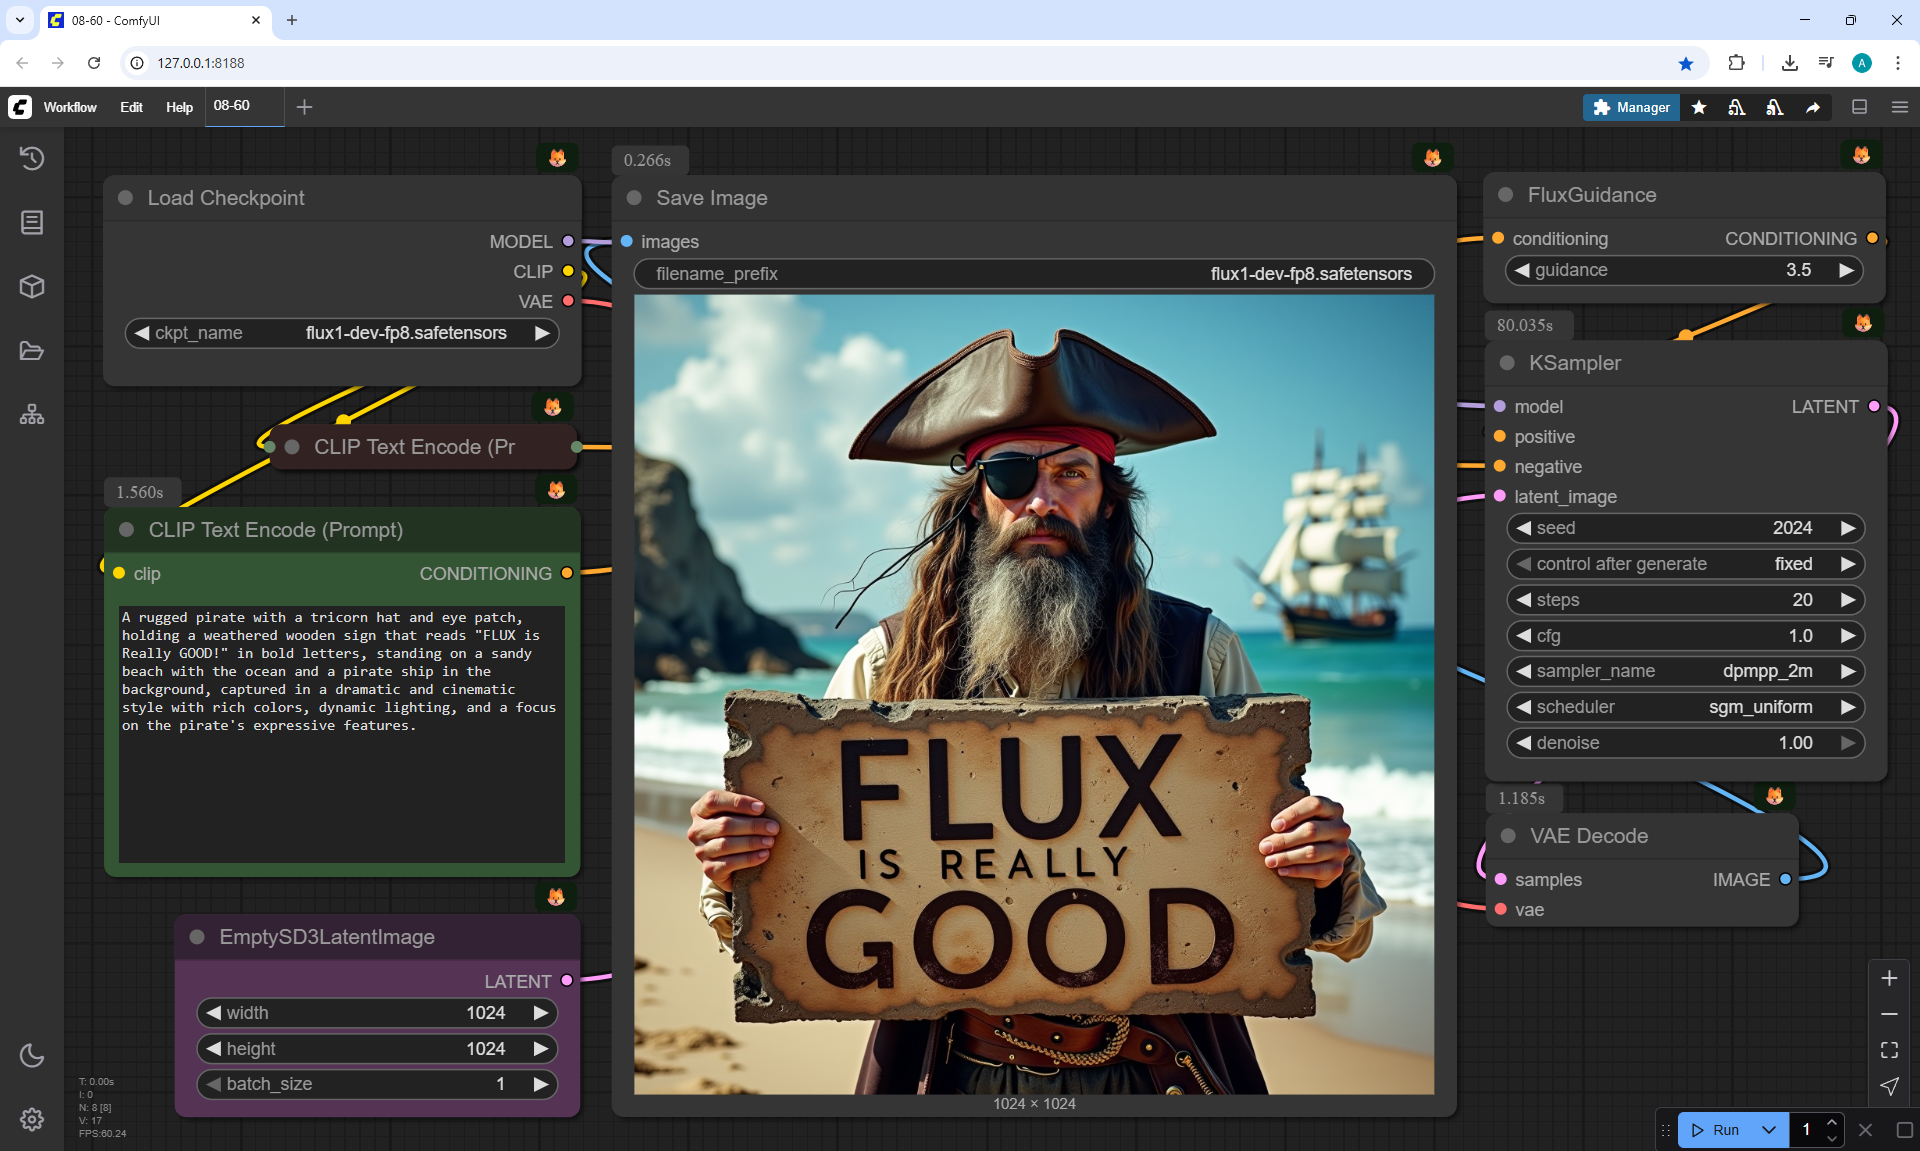The image size is (1920, 1151).
Task: Open the queue history sidebar icon
Action: click(x=32, y=158)
